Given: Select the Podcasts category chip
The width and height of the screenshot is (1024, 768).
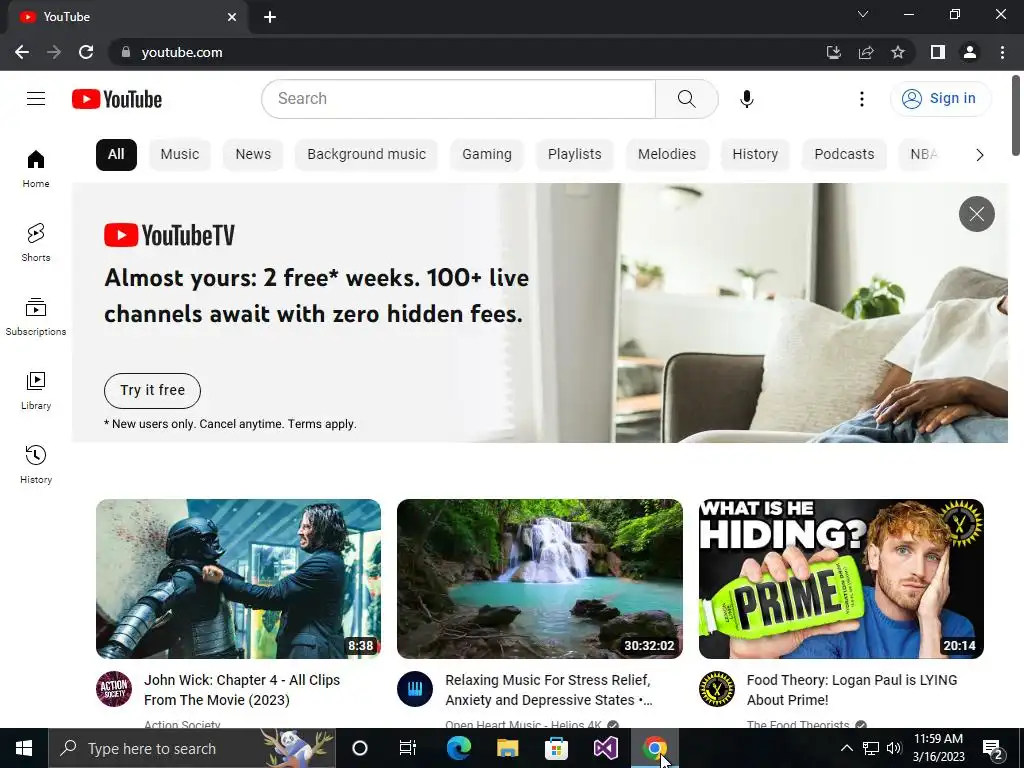Looking at the screenshot, I should tap(844, 155).
